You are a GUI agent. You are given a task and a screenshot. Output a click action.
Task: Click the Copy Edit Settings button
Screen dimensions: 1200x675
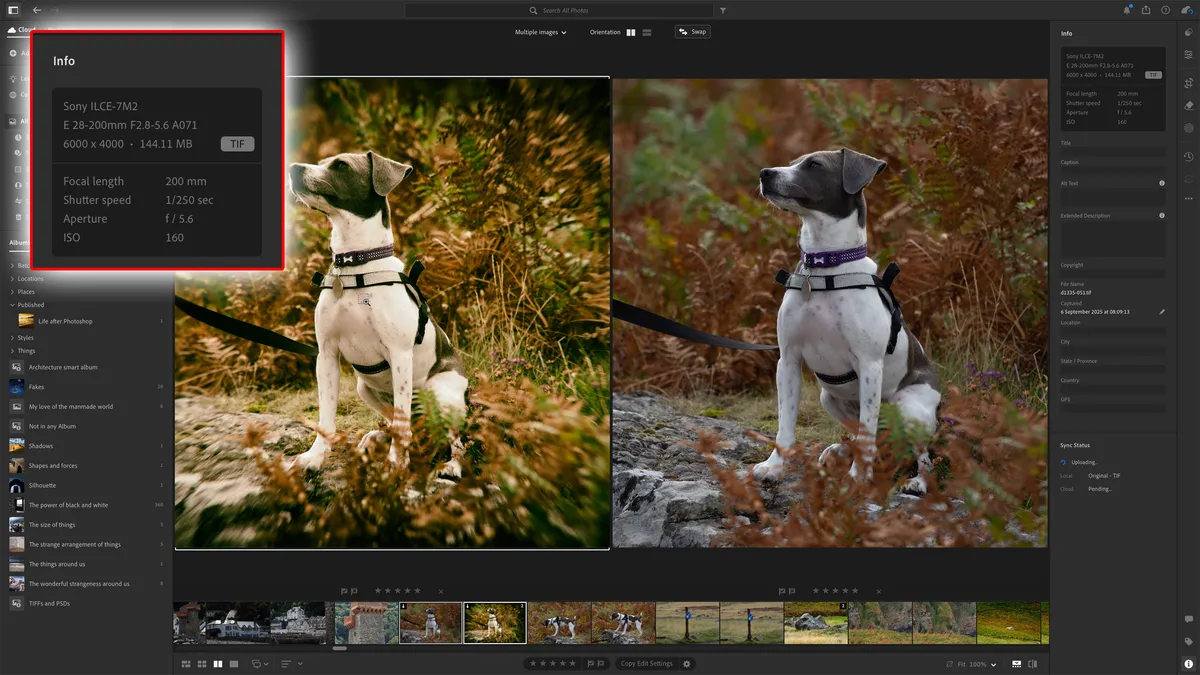(x=647, y=663)
